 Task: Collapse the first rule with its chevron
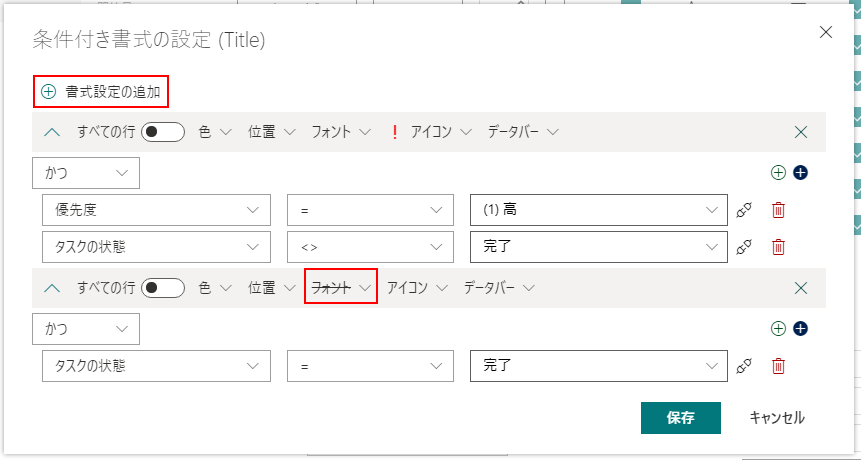(53, 132)
